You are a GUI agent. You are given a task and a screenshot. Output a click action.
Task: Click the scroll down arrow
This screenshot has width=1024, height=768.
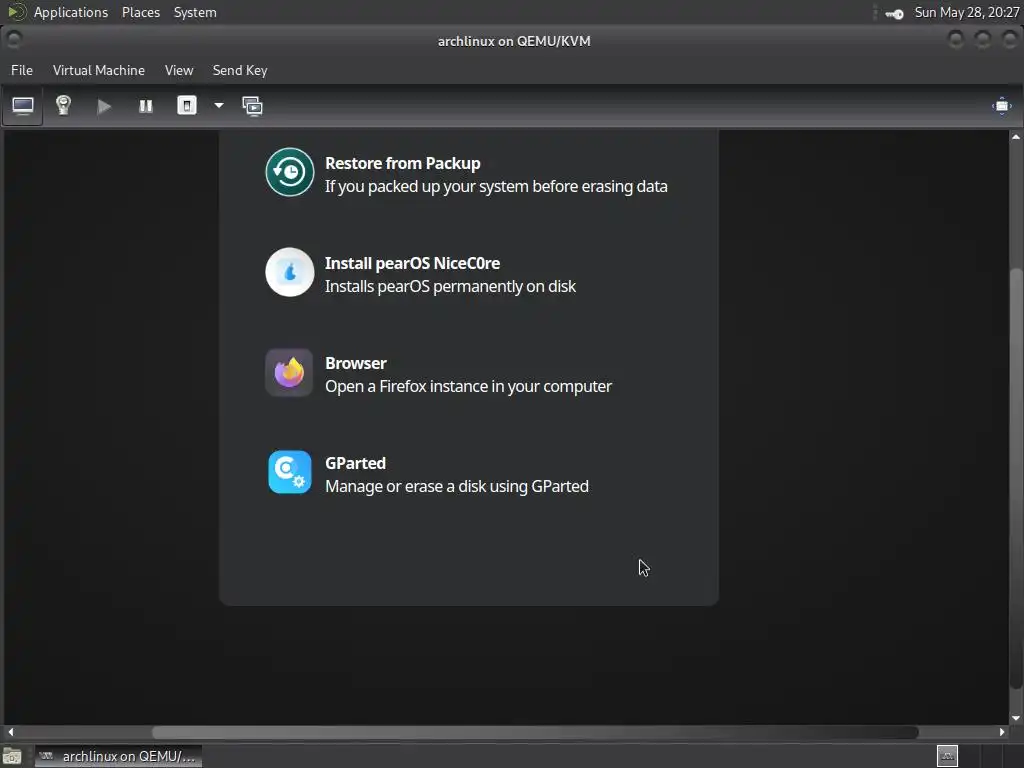[1016, 718]
